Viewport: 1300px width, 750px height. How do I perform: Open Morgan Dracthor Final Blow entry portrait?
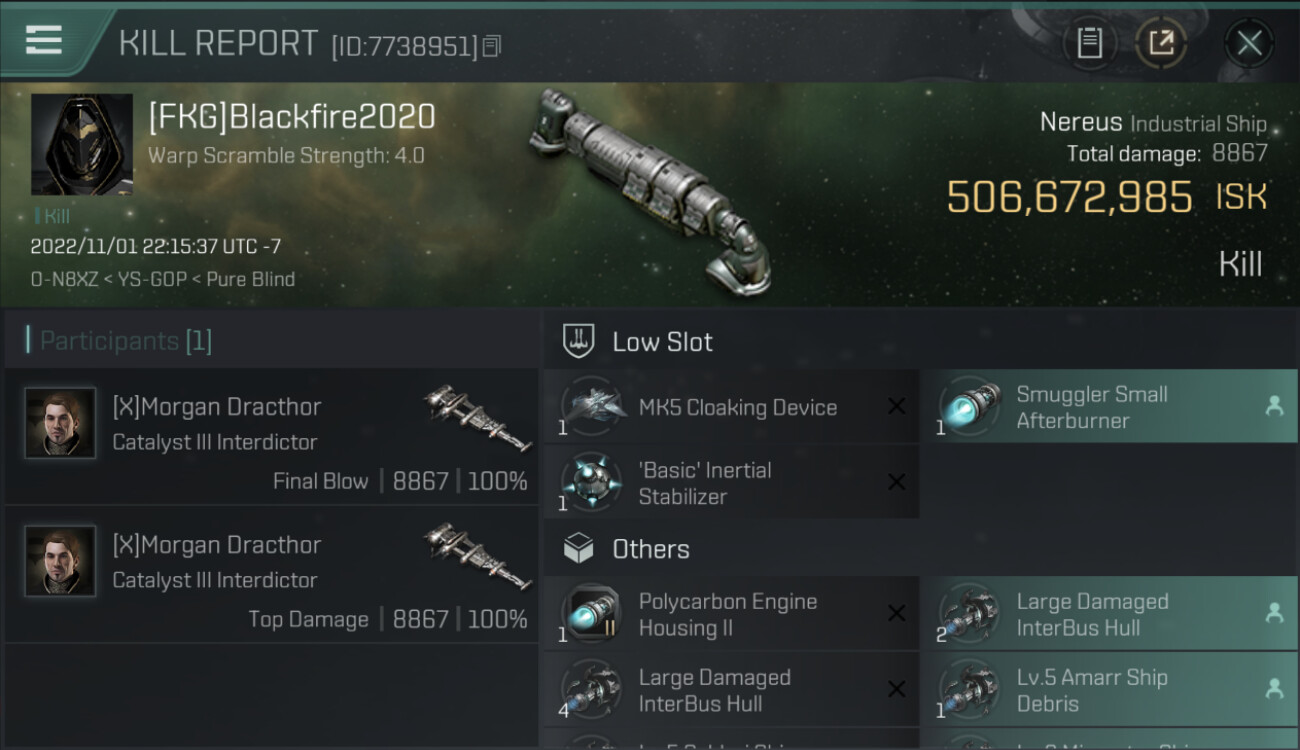click(x=60, y=423)
